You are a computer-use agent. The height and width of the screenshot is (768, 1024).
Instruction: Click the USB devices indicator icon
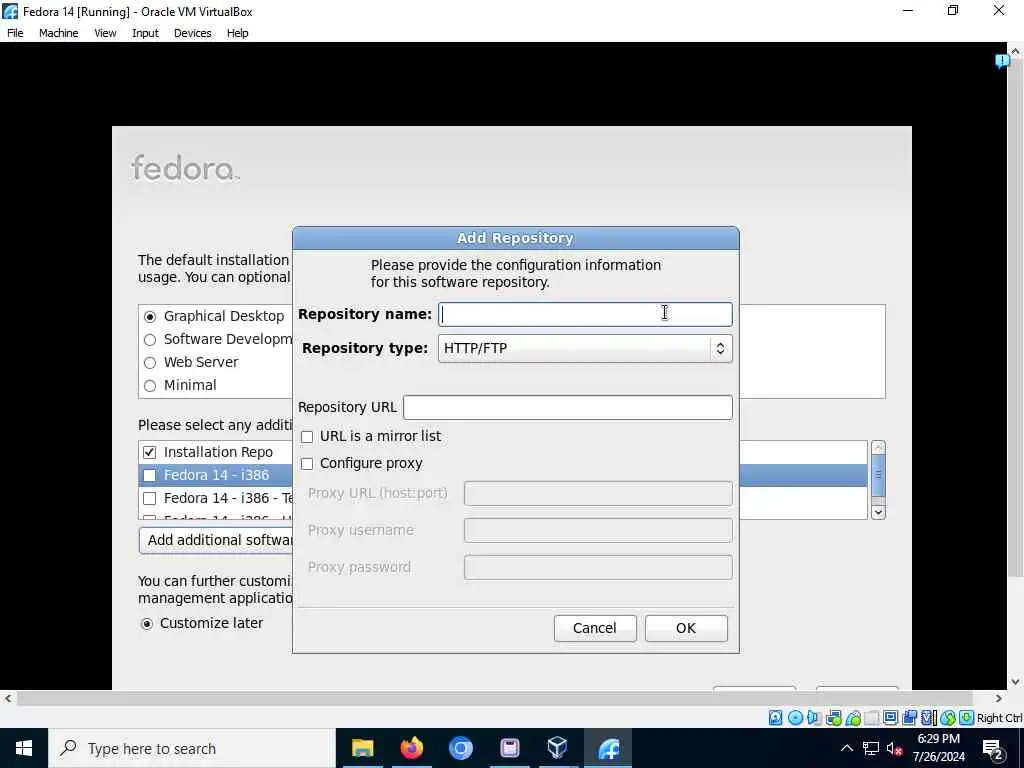853,718
